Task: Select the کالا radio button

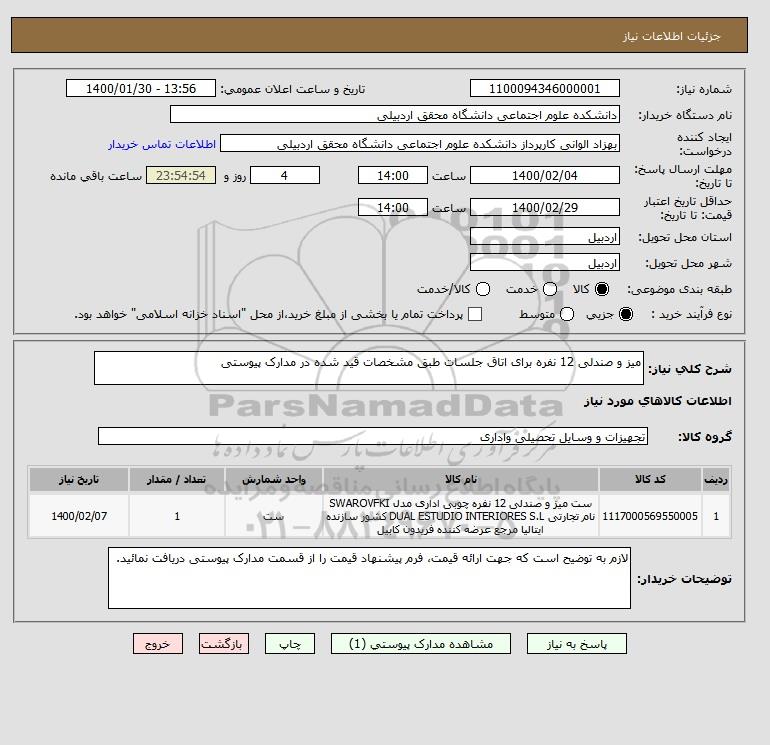Action: pos(602,289)
